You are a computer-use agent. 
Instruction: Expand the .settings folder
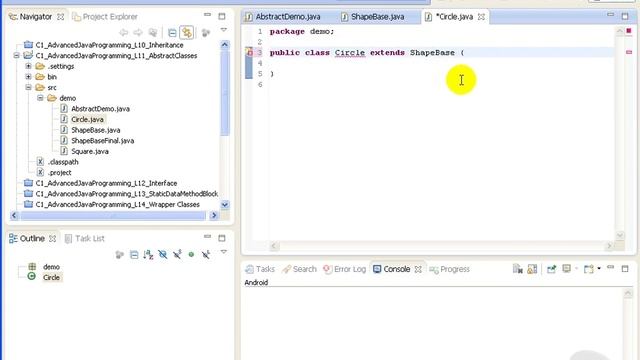[x=28, y=66]
